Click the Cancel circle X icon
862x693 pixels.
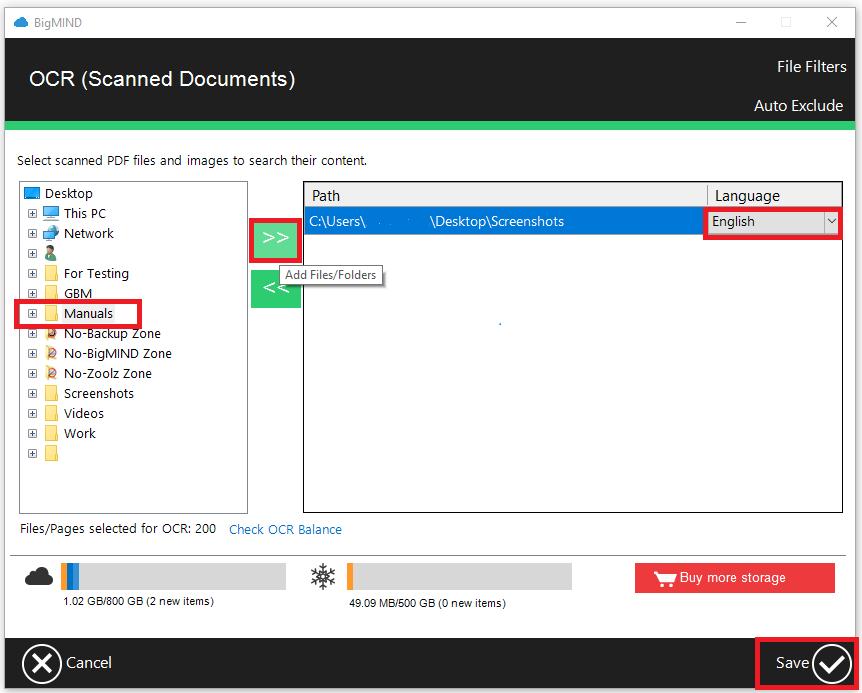click(42, 663)
